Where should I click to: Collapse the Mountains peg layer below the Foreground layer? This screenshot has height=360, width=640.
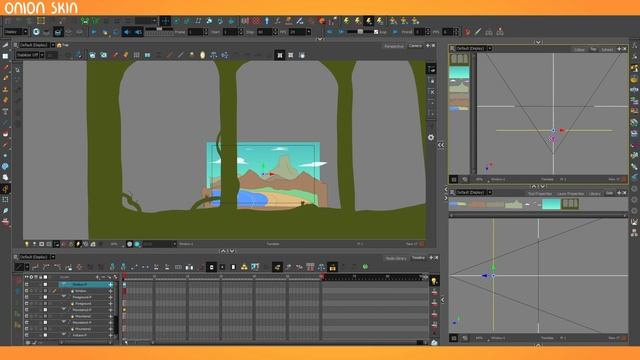64,310
